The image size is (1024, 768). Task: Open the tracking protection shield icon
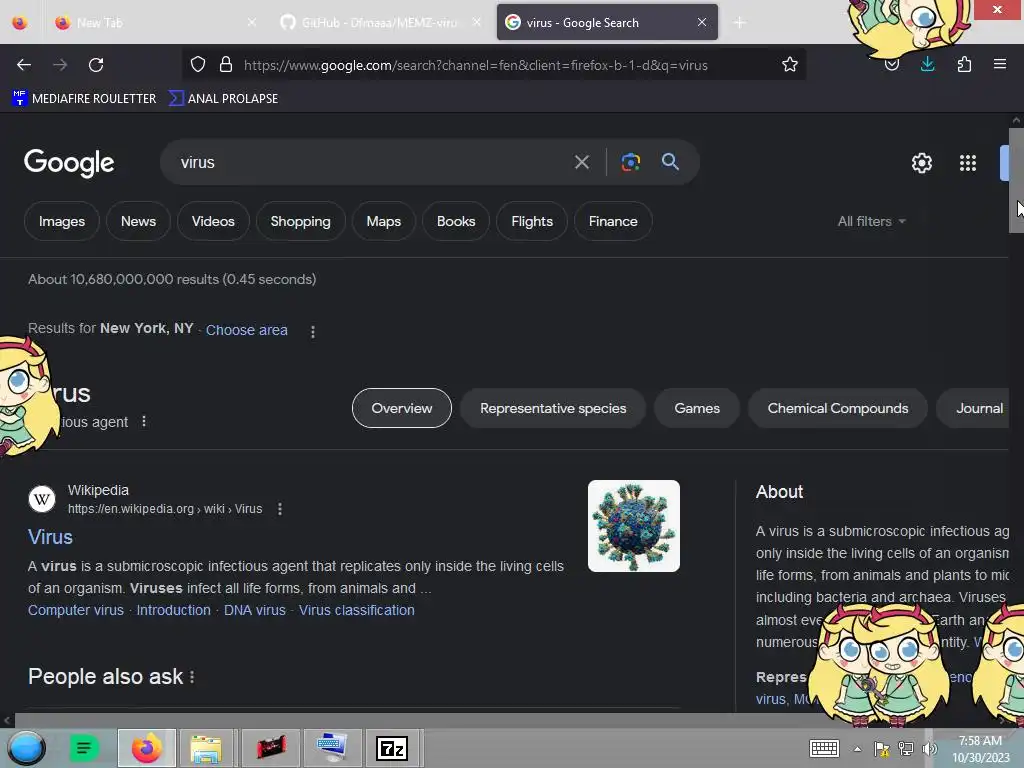coord(198,65)
